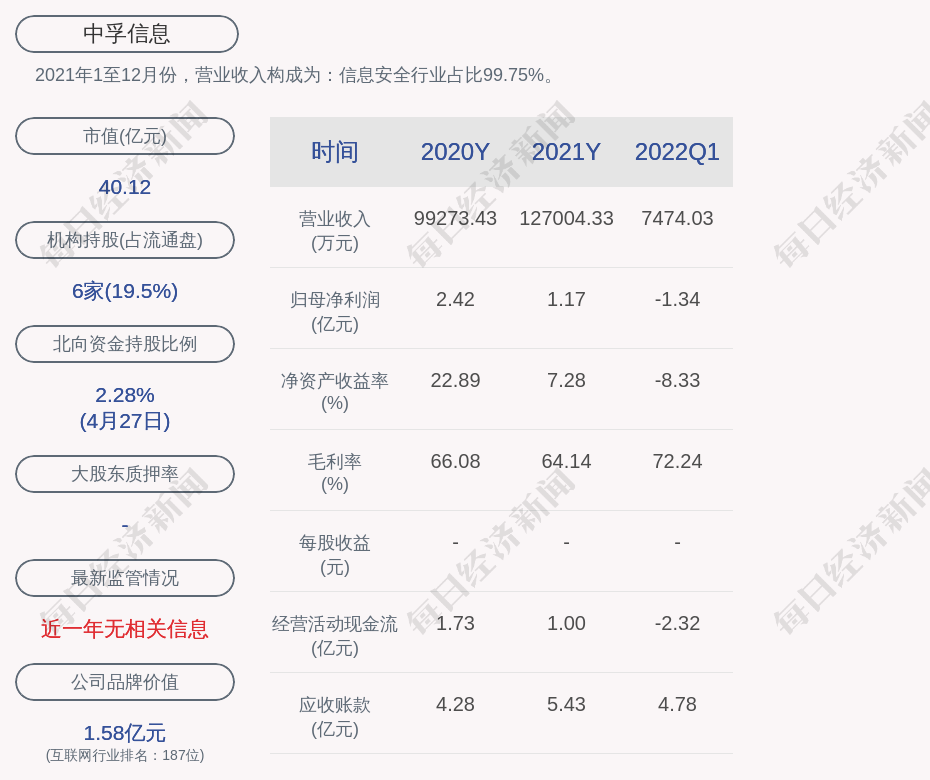This screenshot has height=780, width=930.
Task: Click the 中孚信息 company name pill
Action: (126, 34)
